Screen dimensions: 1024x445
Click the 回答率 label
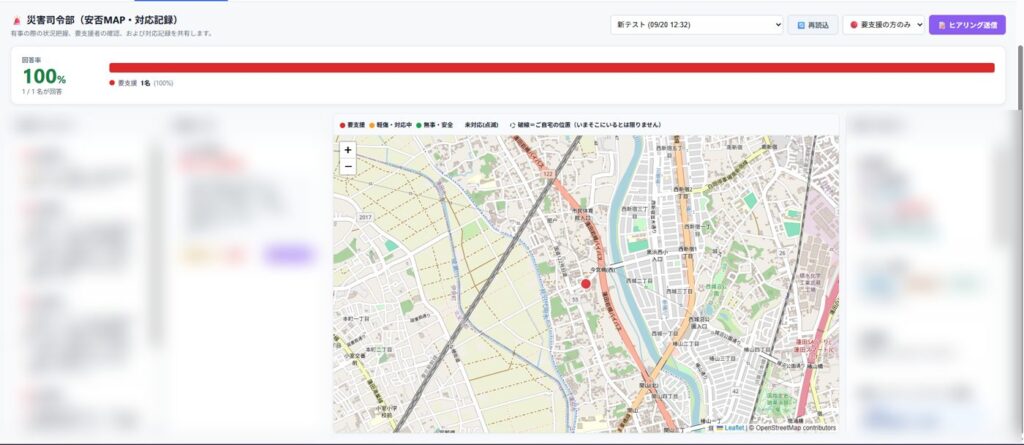[x=31, y=60]
